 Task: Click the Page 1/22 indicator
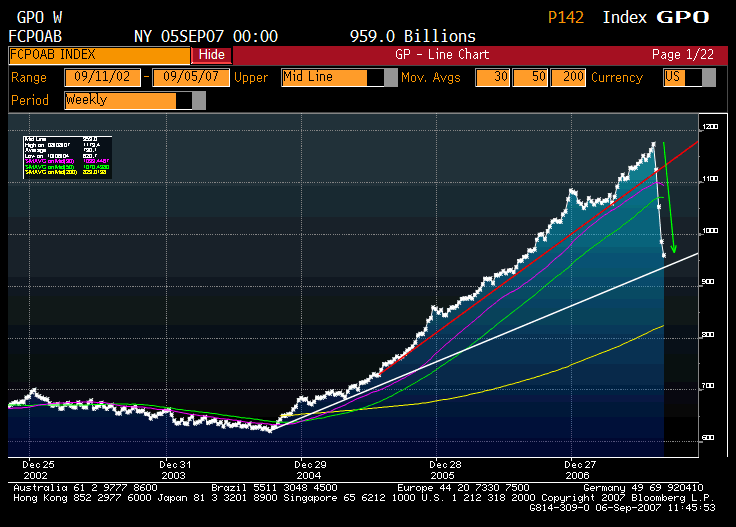tap(680, 55)
